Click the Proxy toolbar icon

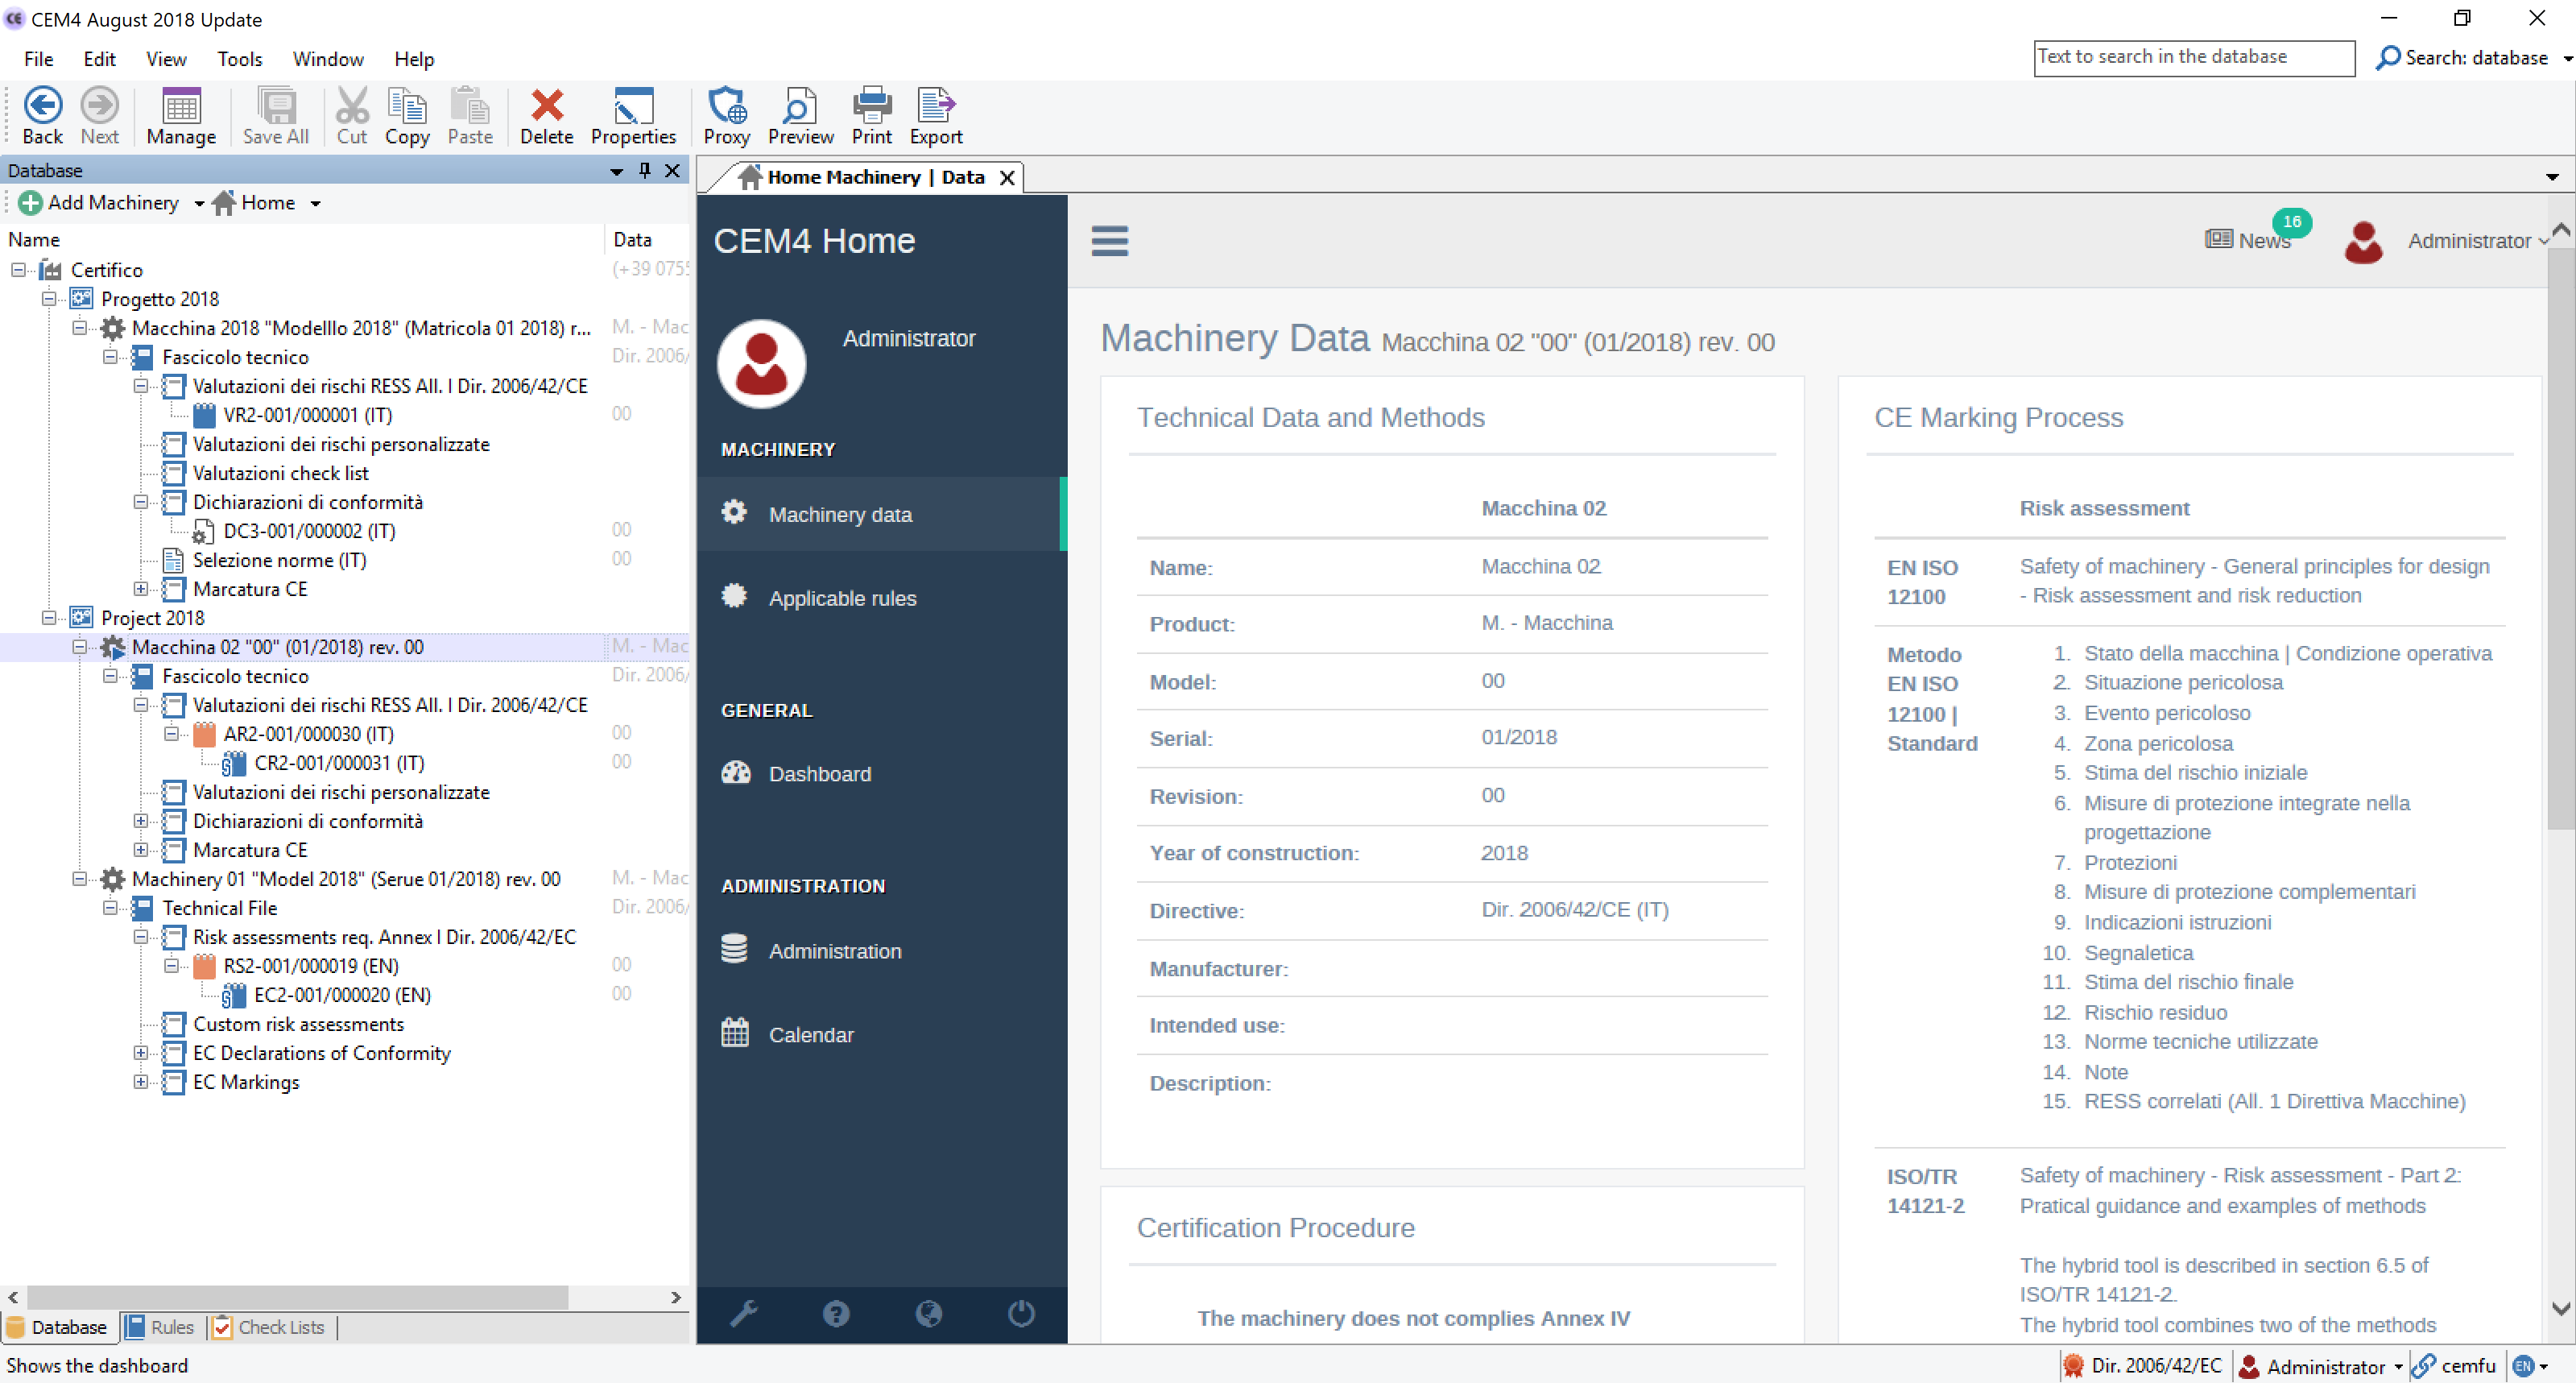(x=726, y=116)
